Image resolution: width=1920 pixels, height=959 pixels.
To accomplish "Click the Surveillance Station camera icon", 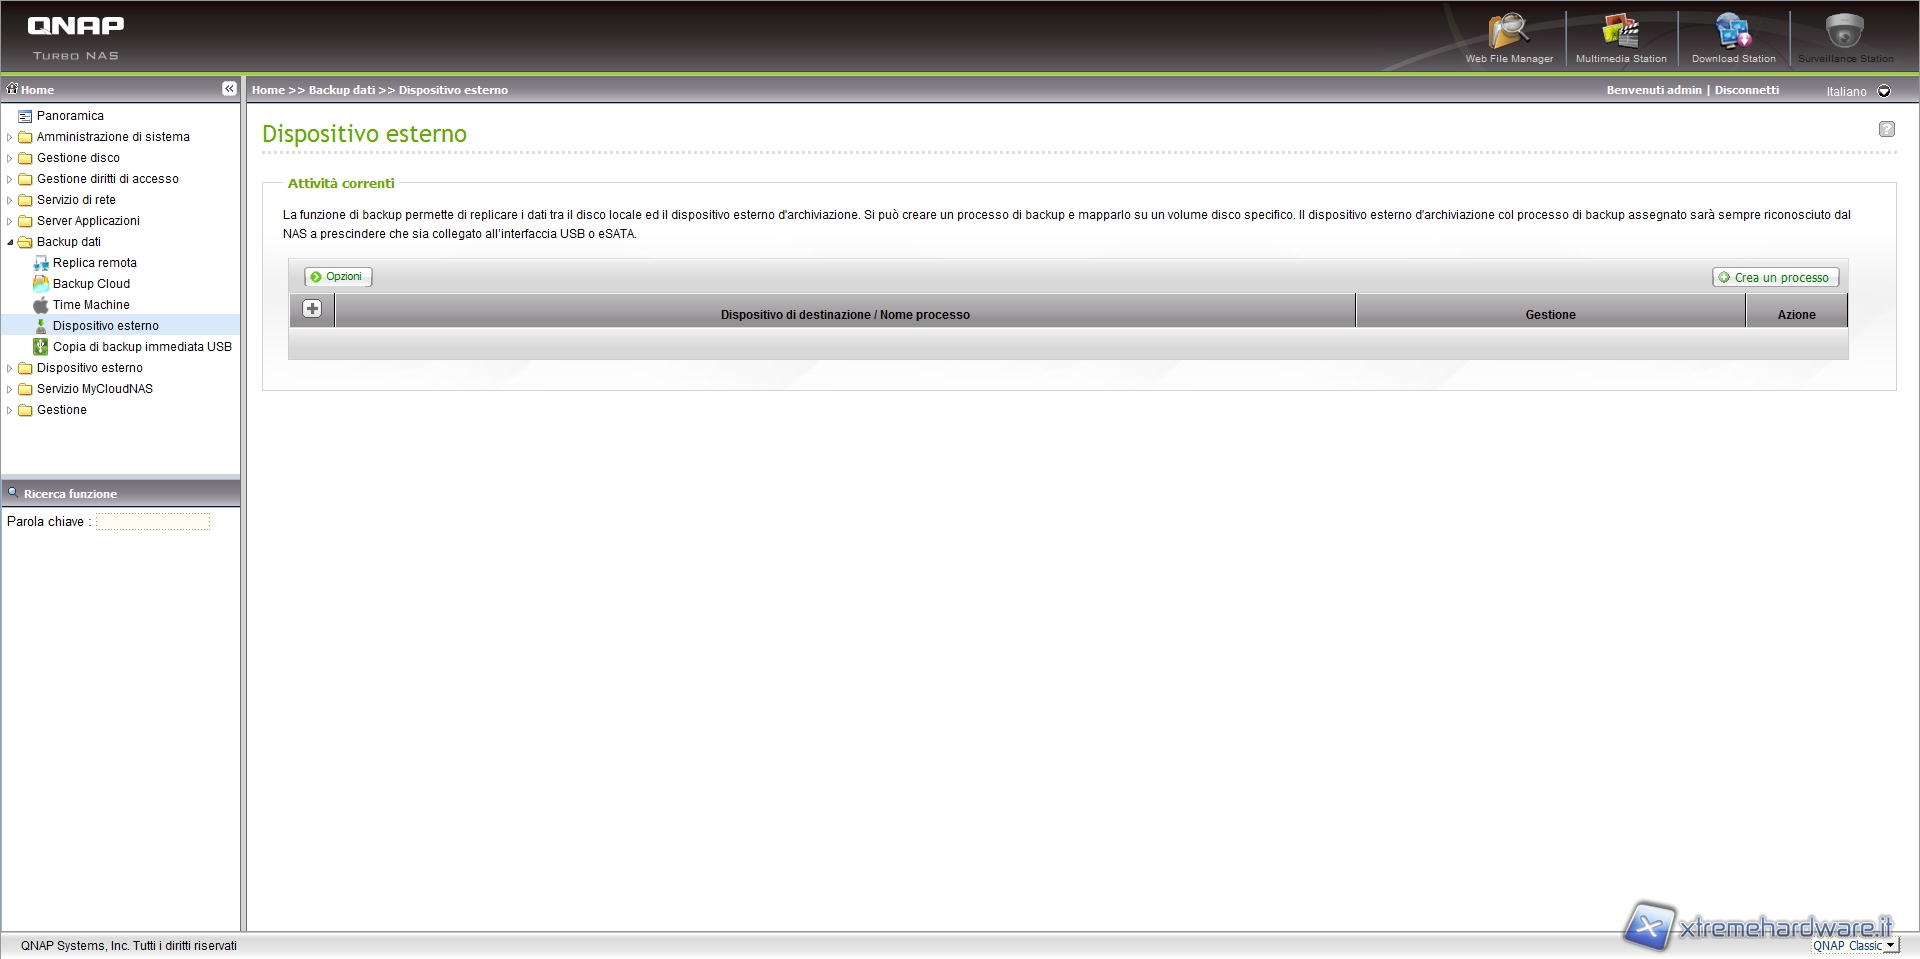I will point(1845,32).
